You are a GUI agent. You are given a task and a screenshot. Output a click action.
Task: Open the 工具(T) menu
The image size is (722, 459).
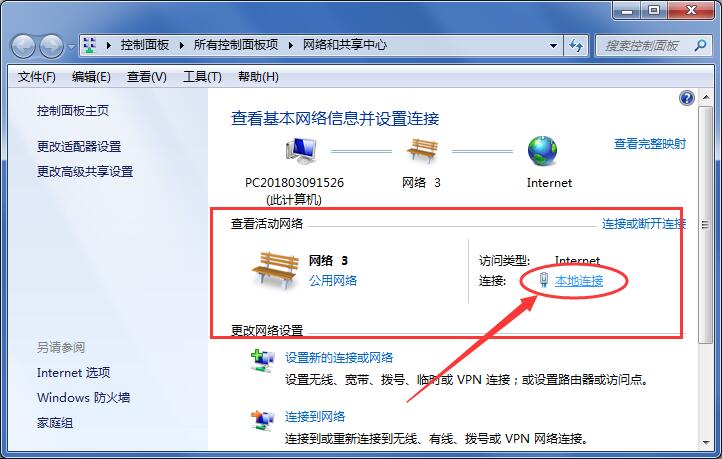coord(202,77)
